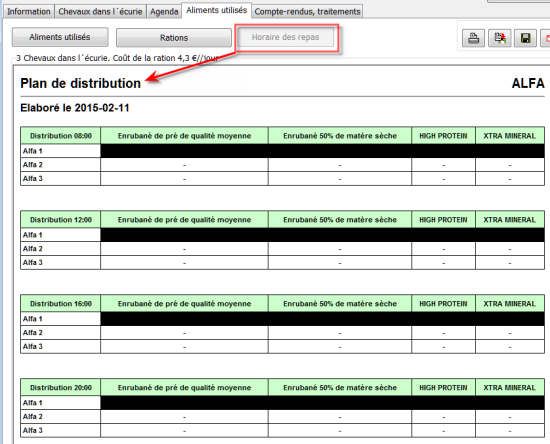Click the export document icon with the red arrow
Viewport: 550px width, 444px height.
(499, 38)
